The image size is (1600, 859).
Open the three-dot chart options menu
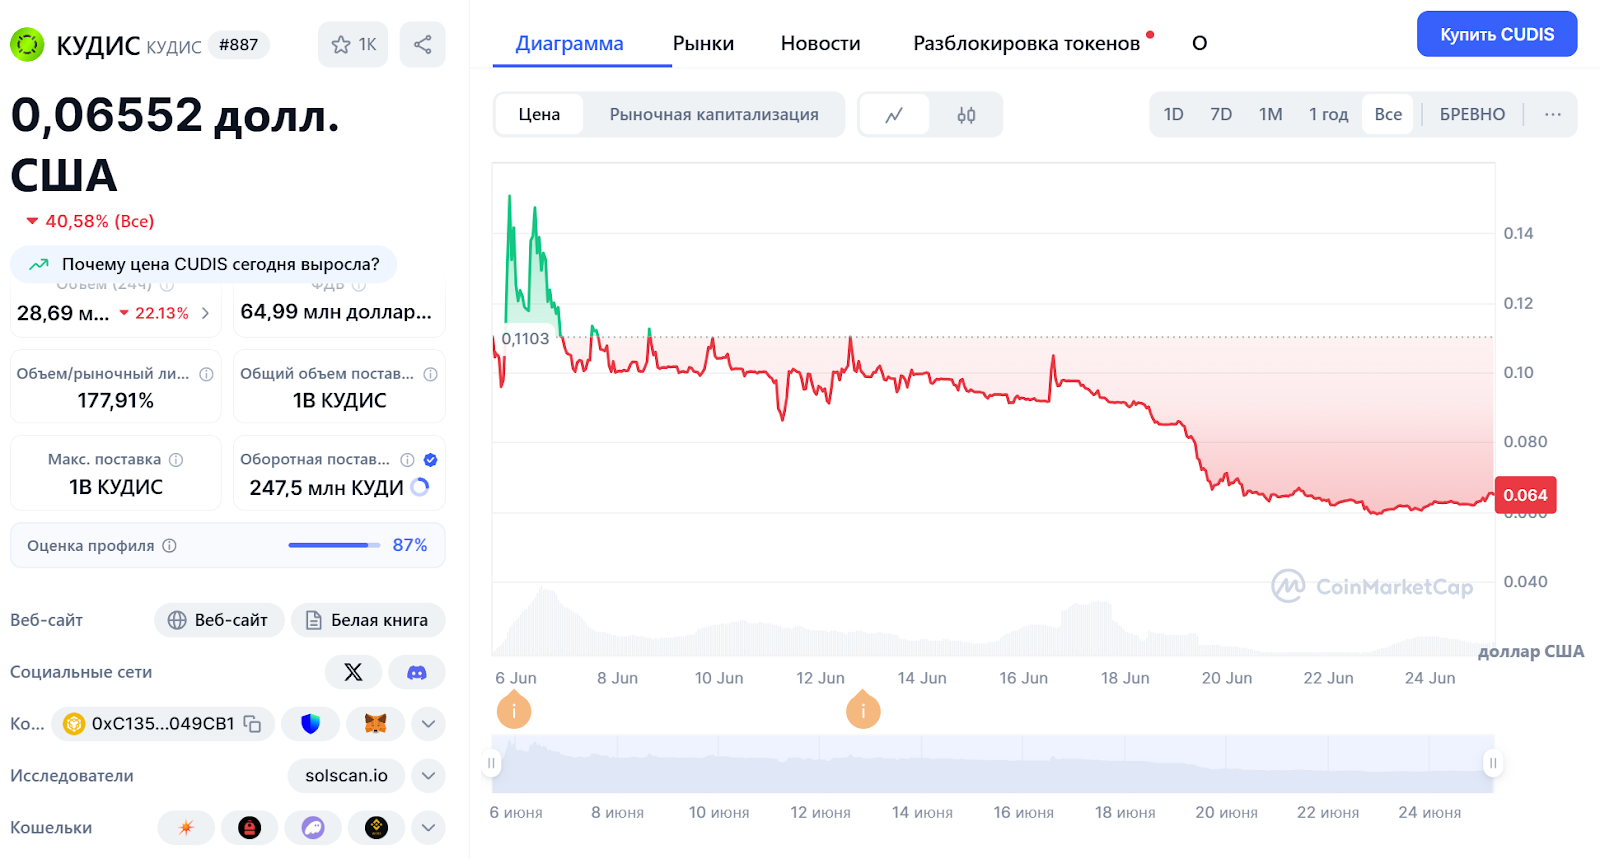pos(1552,114)
